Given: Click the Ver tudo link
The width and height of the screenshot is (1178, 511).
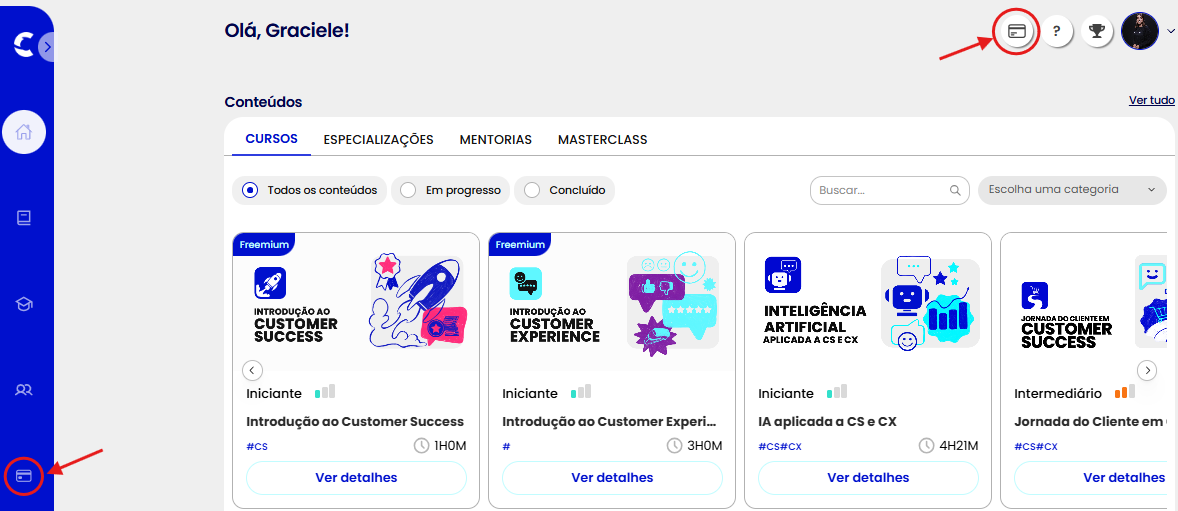Looking at the screenshot, I should (x=1152, y=100).
